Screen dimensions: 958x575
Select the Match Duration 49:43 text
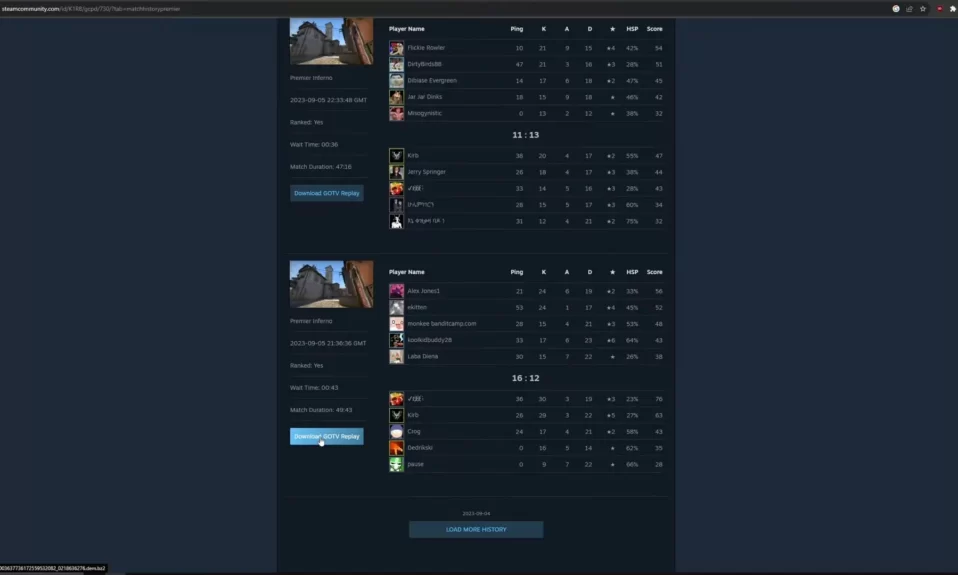[x=321, y=410]
